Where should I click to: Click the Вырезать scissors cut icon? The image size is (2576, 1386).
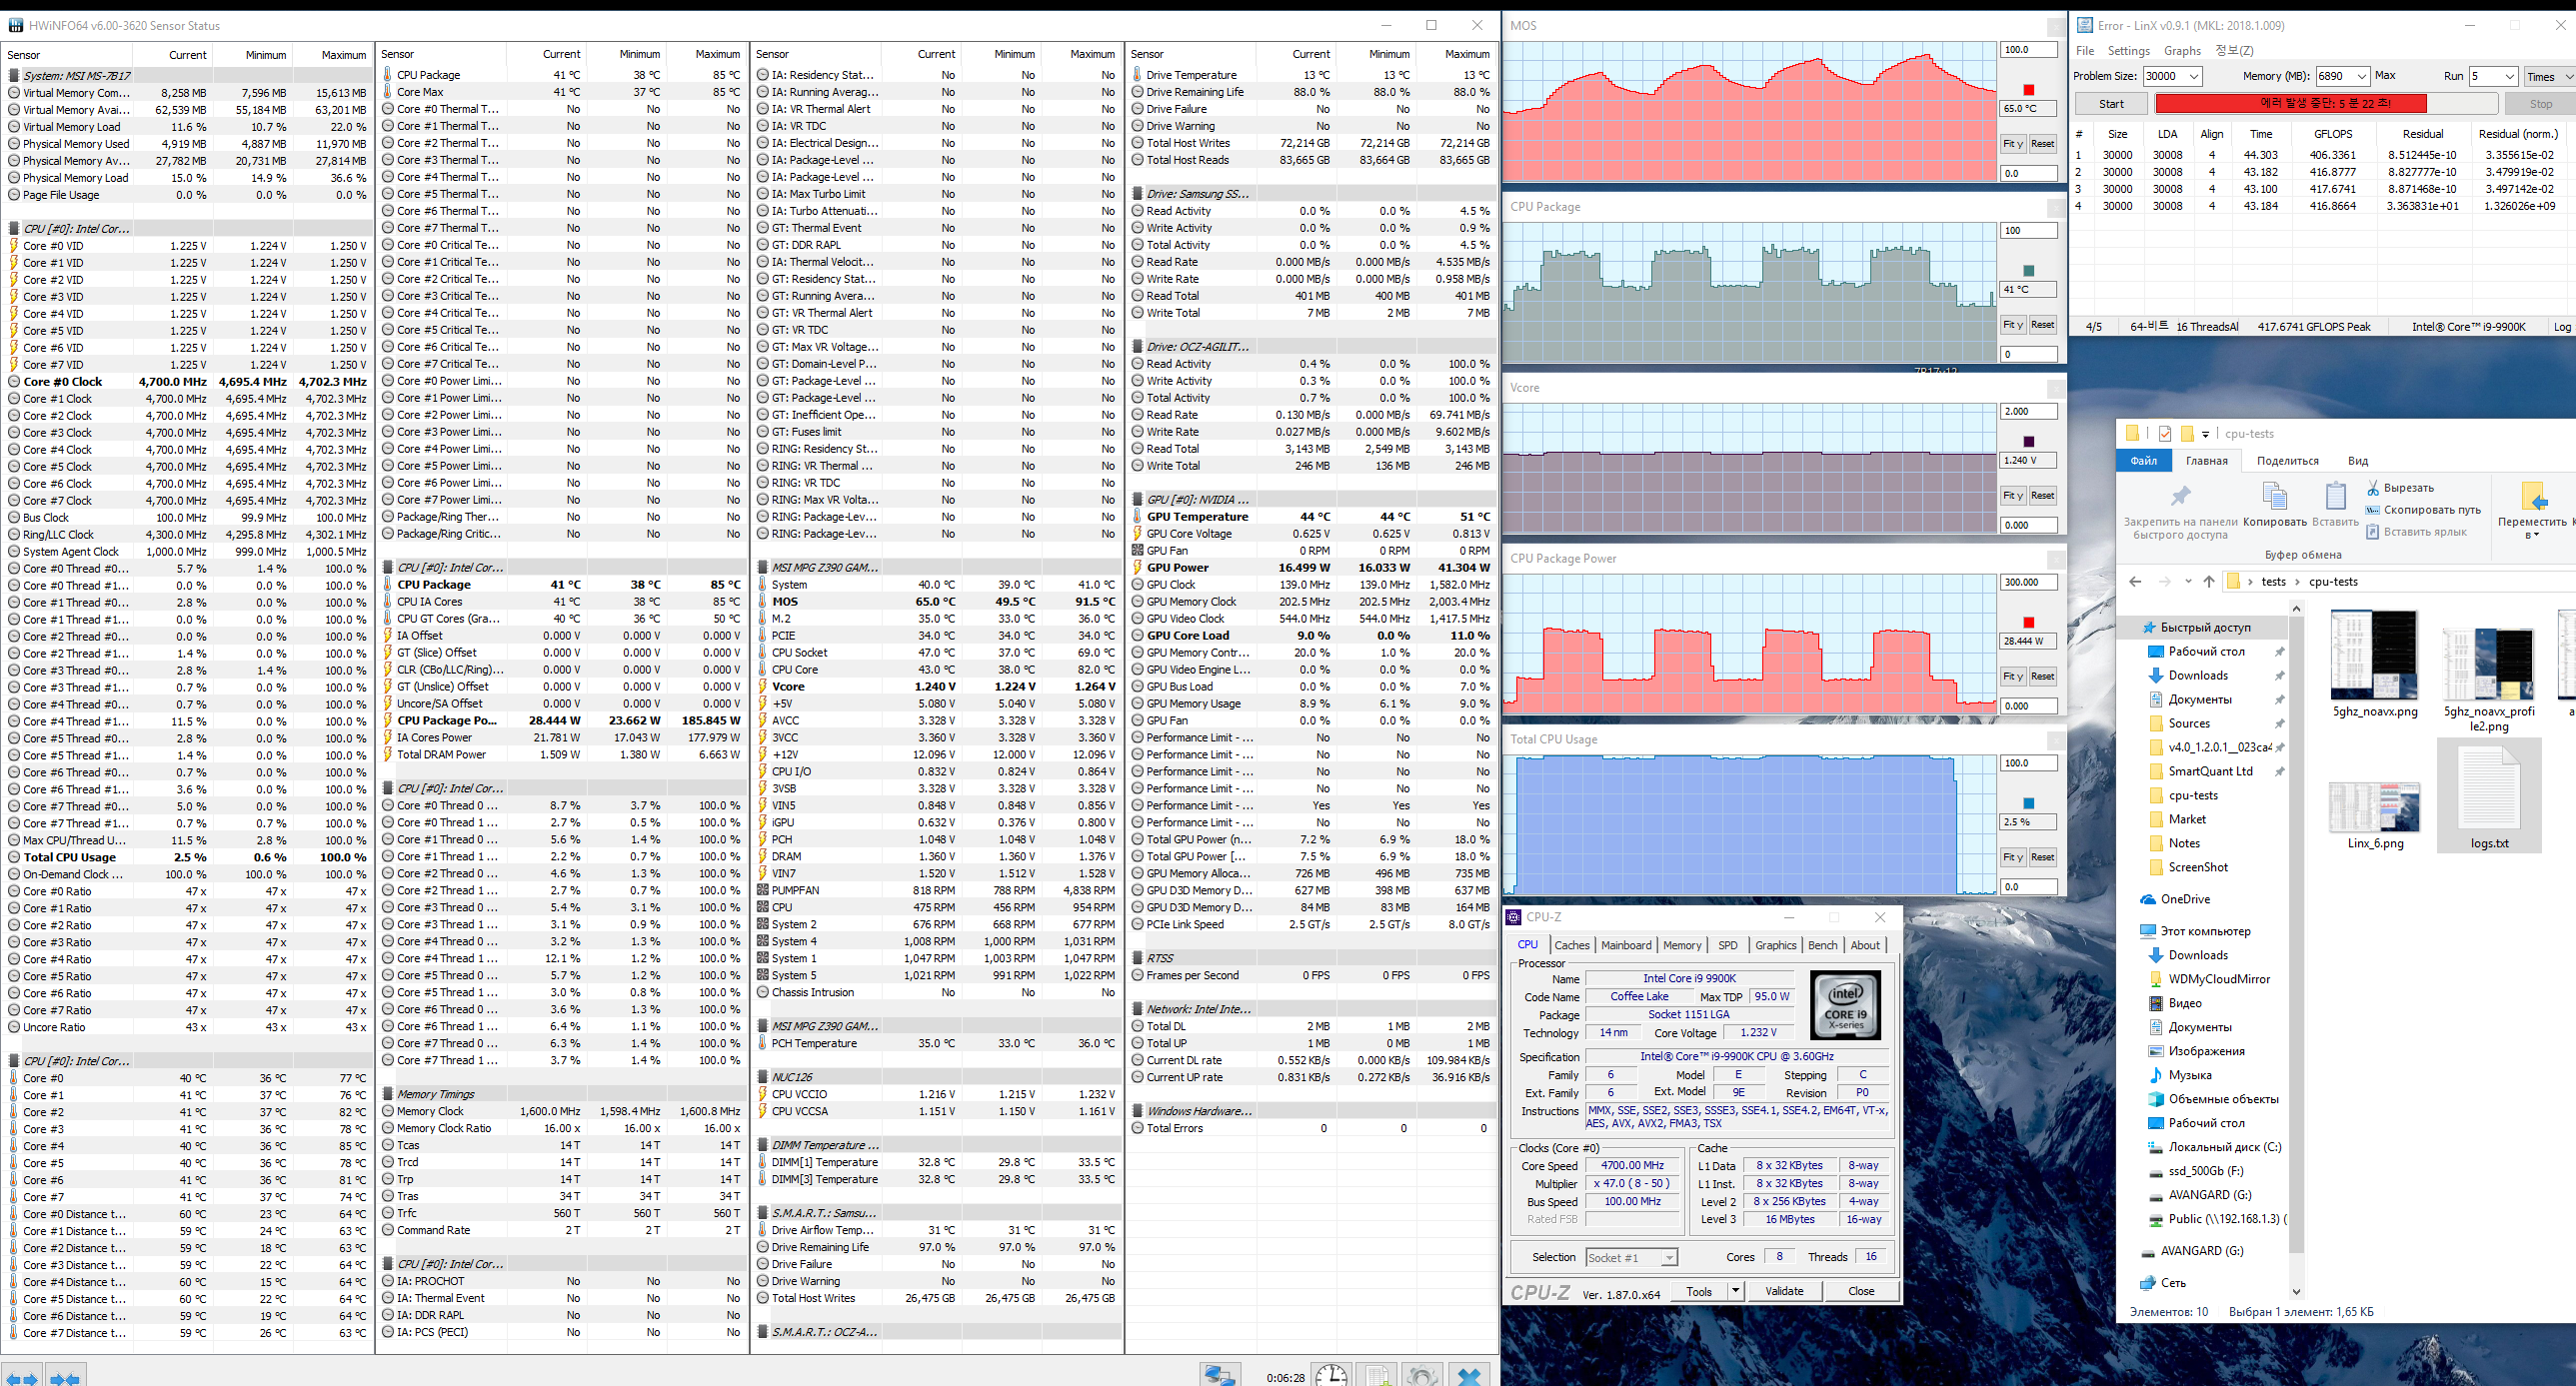pyautogui.click(x=2373, y=488)
